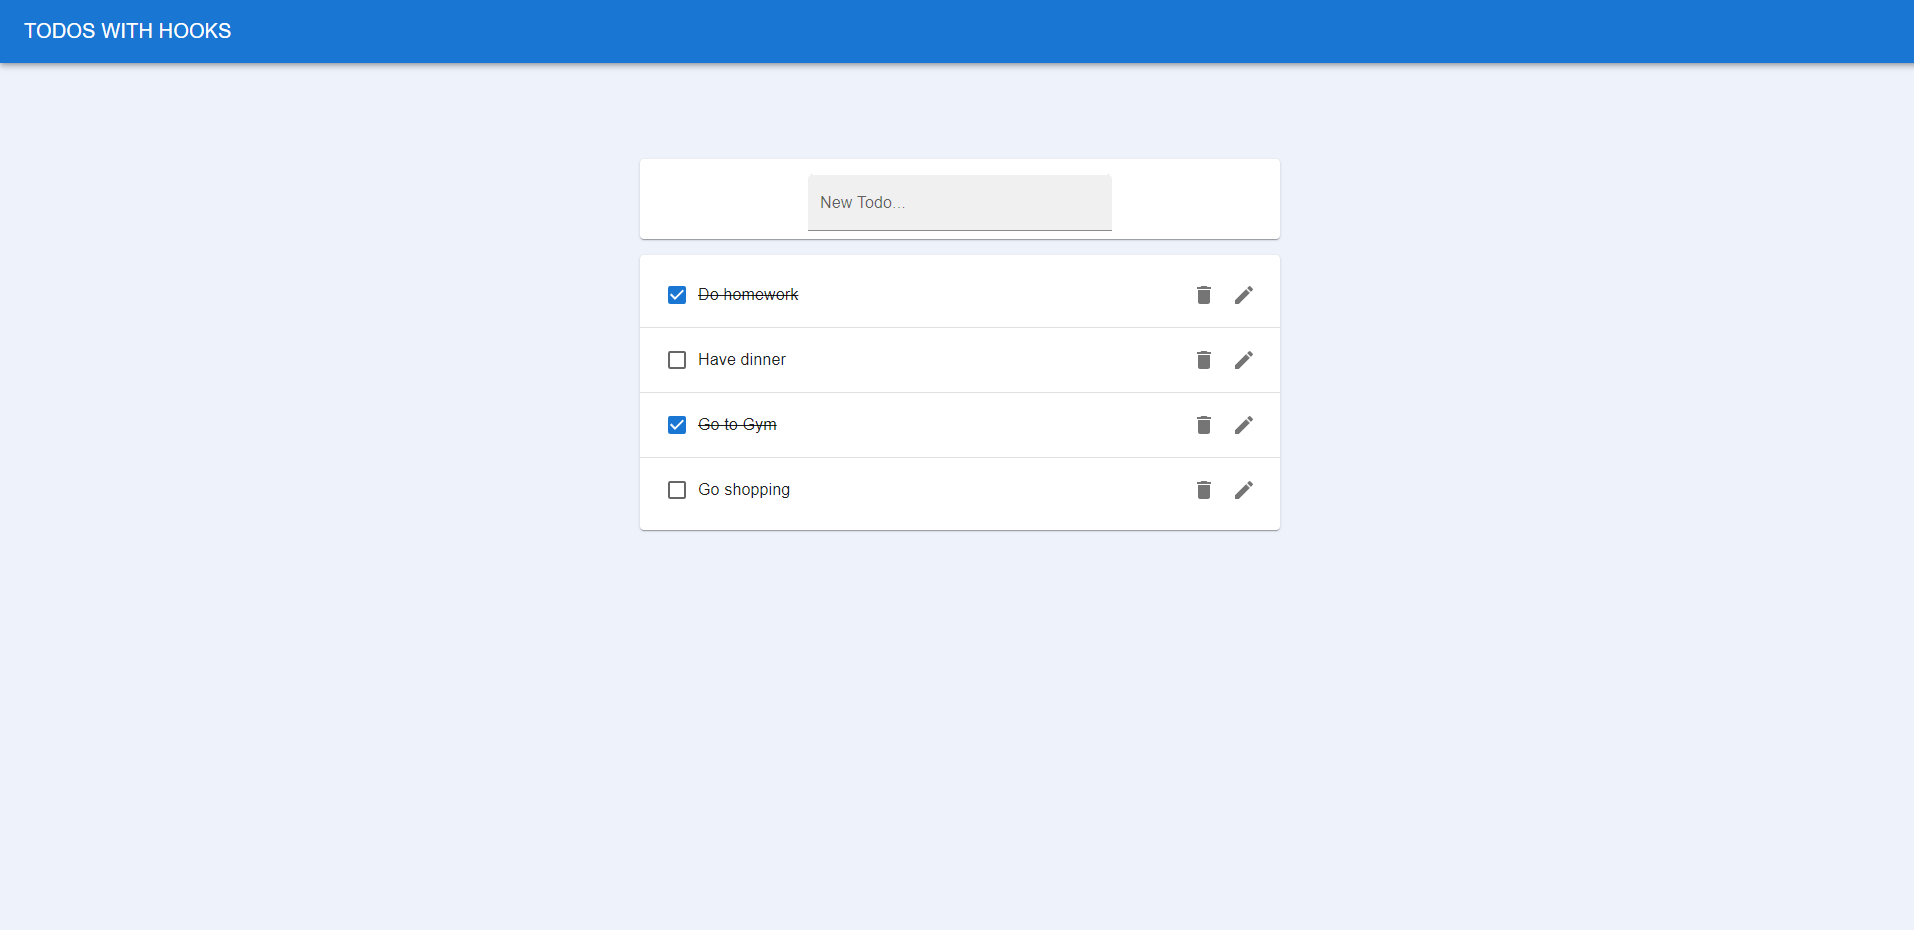Focus the New Todo input field

(960, 203)
